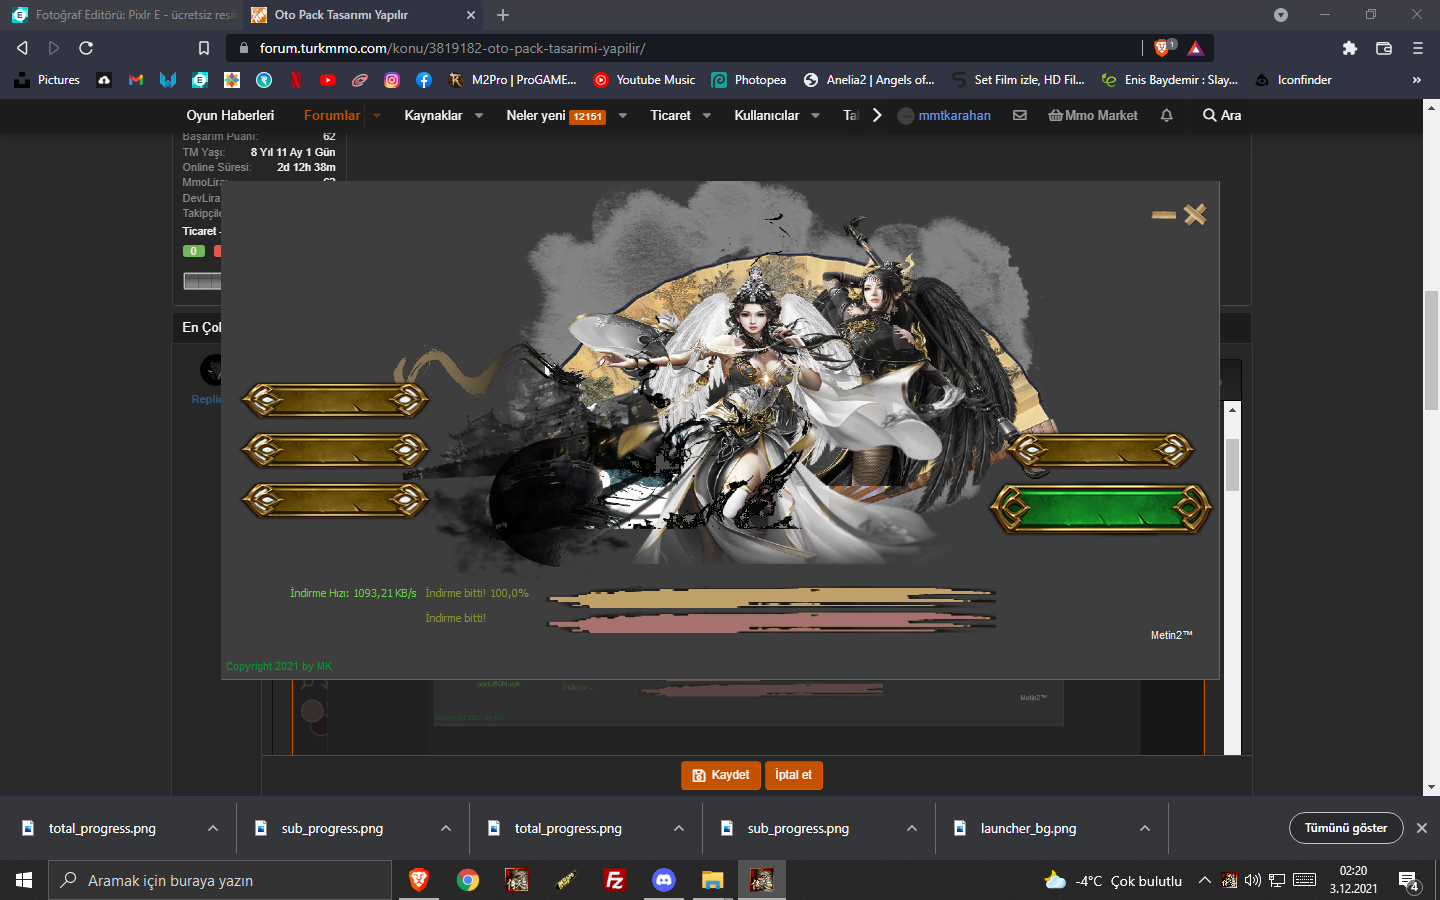Click the browser extensions puzzle icon
1440x900 pixels.
(1350, 48)
